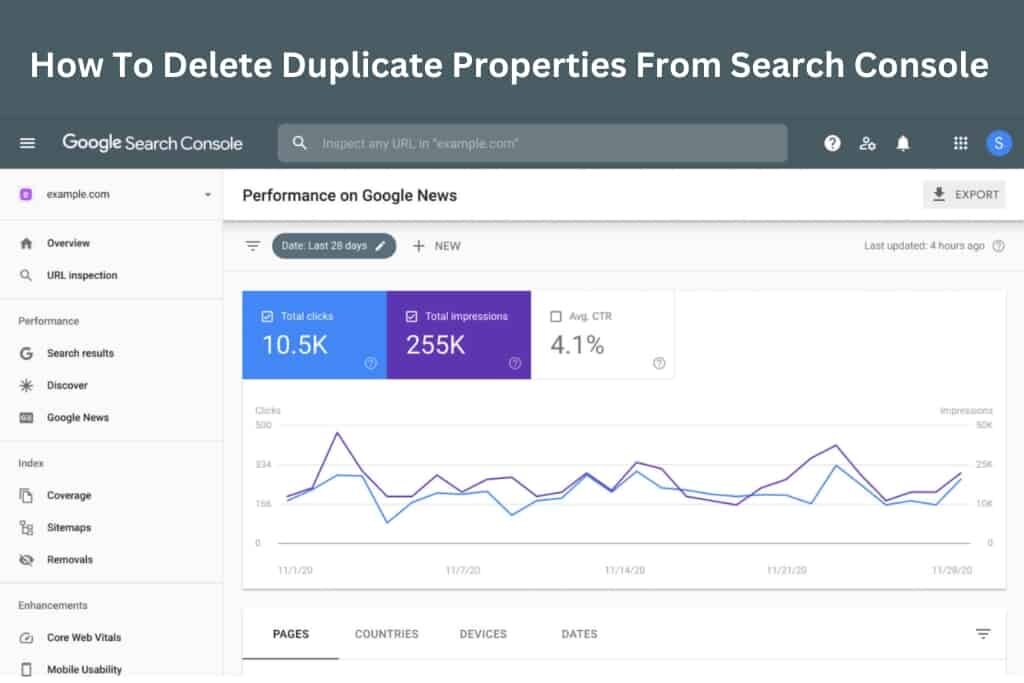Add a new filter with NEW
This screenshot has width=1024, height=683.
436,246
